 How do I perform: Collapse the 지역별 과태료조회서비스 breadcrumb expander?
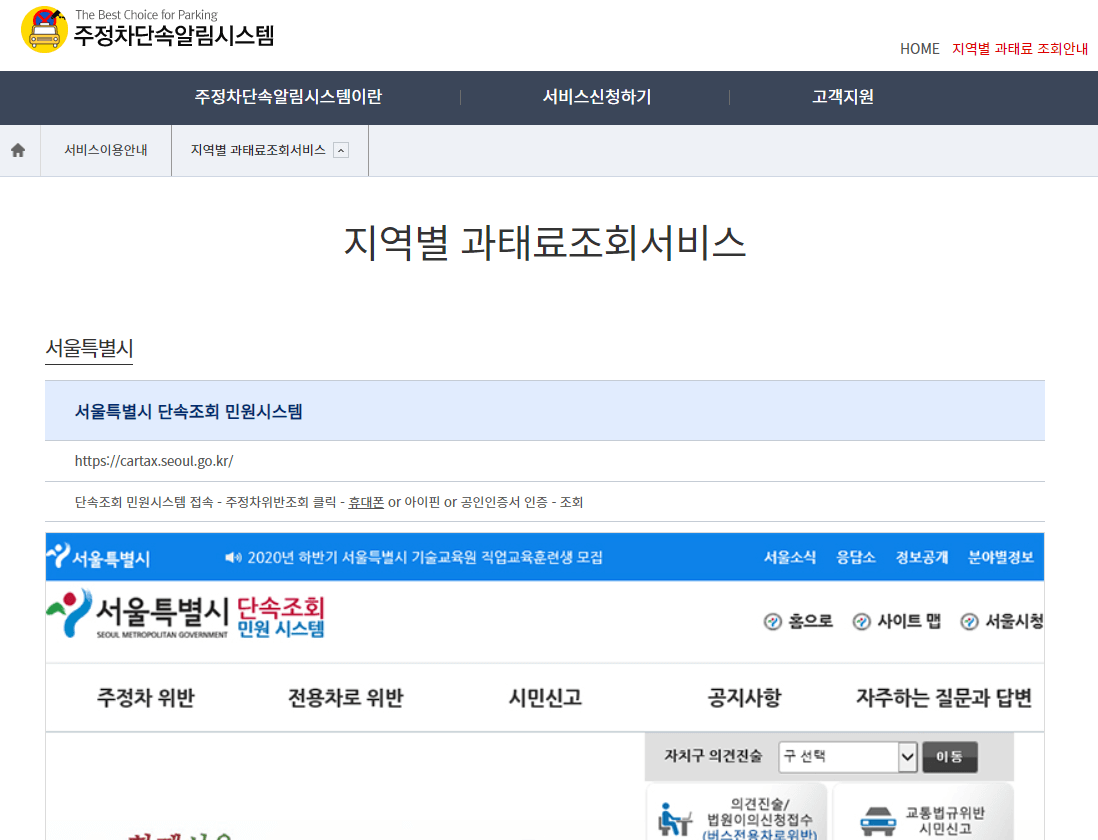point(343,149)
